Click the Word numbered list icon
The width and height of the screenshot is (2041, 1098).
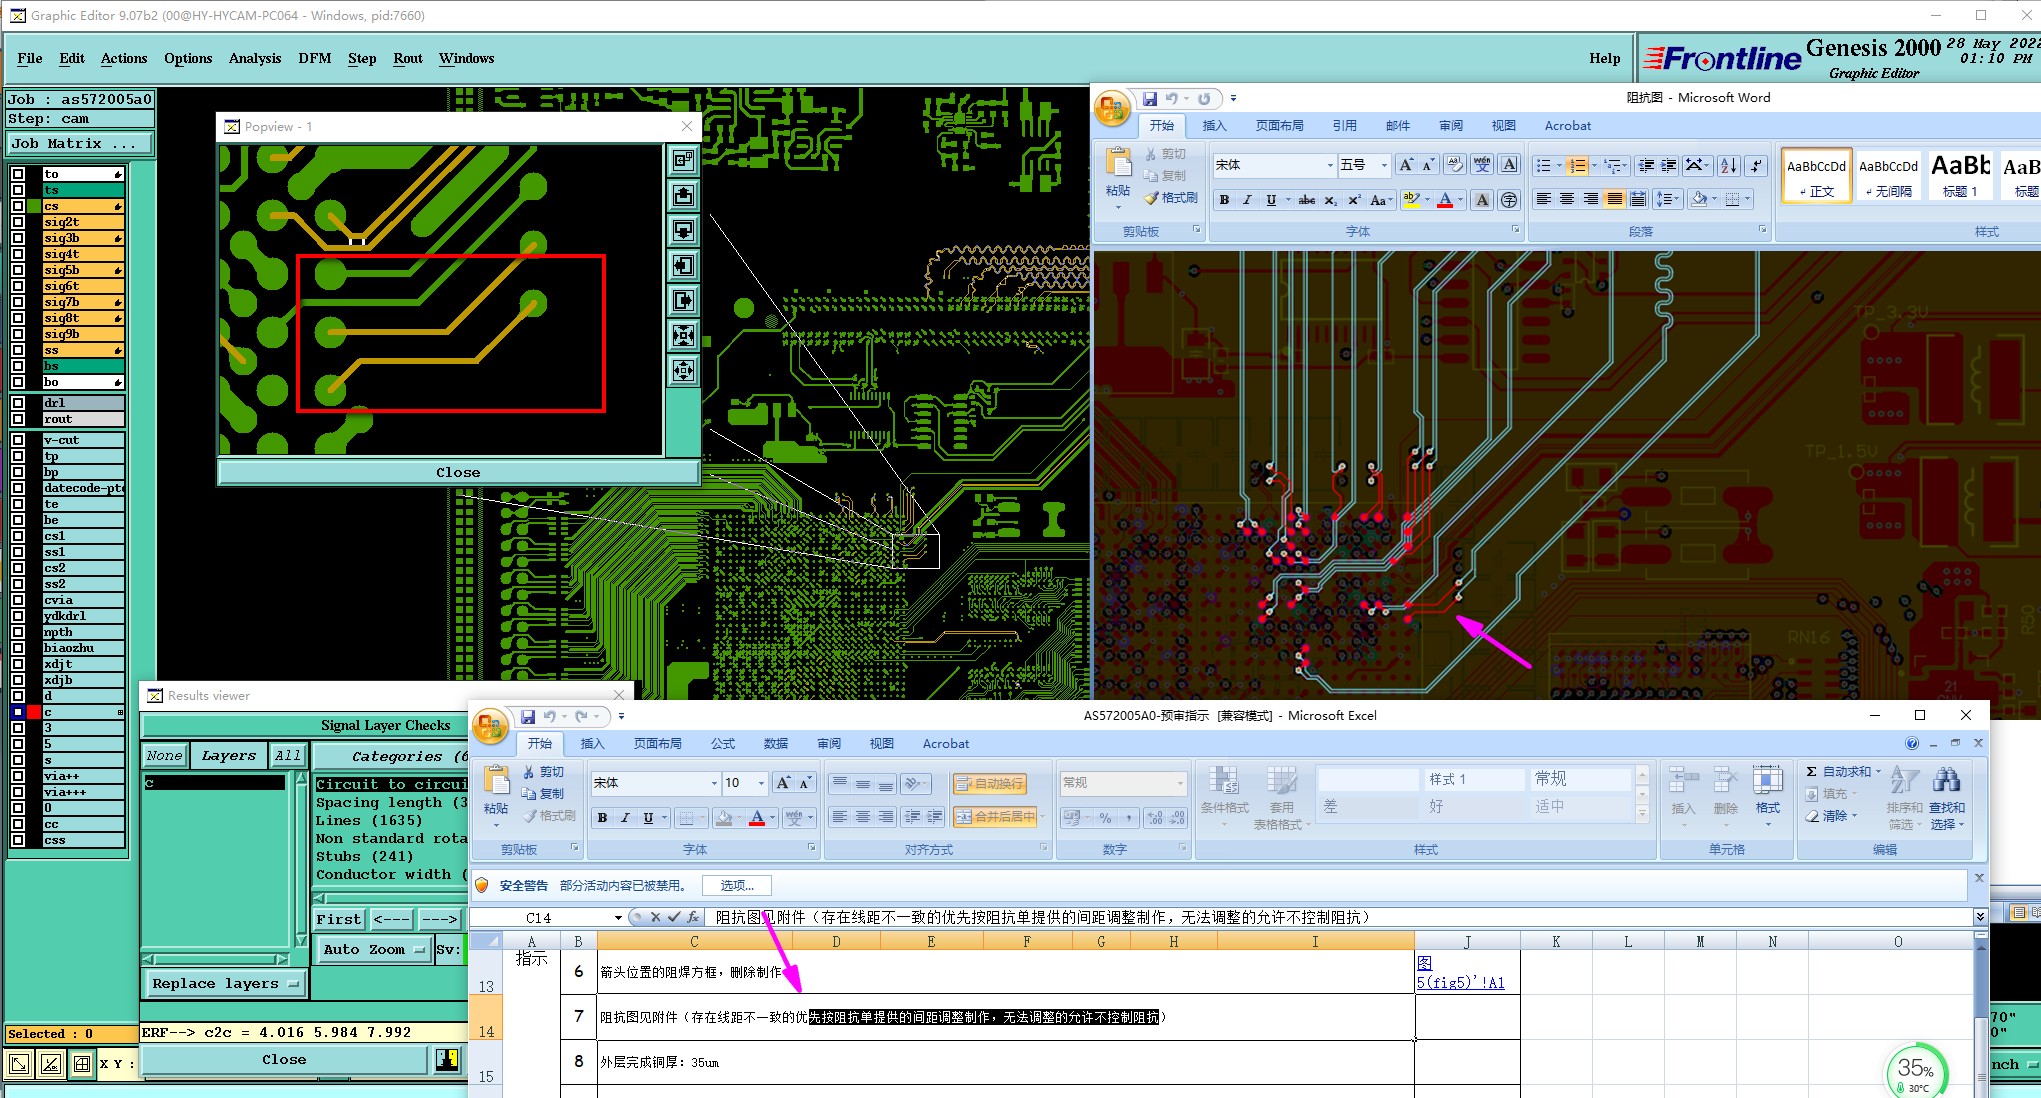coord(1577,166)
